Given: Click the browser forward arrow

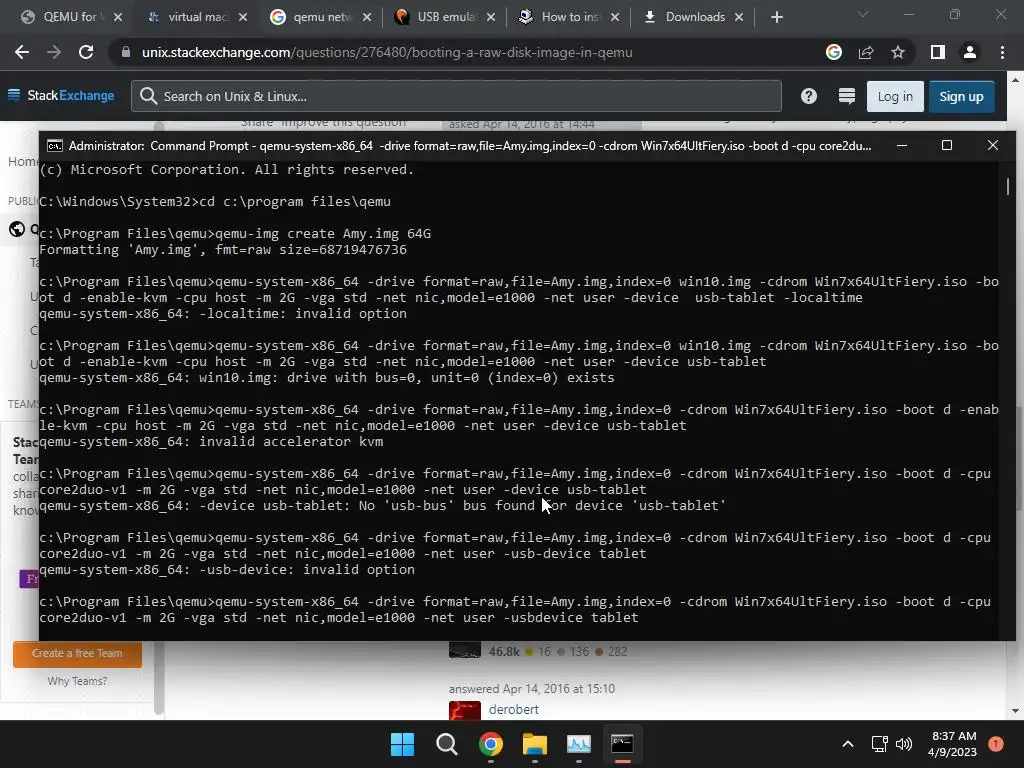Looking at the screenshot, I should [54, 52].
